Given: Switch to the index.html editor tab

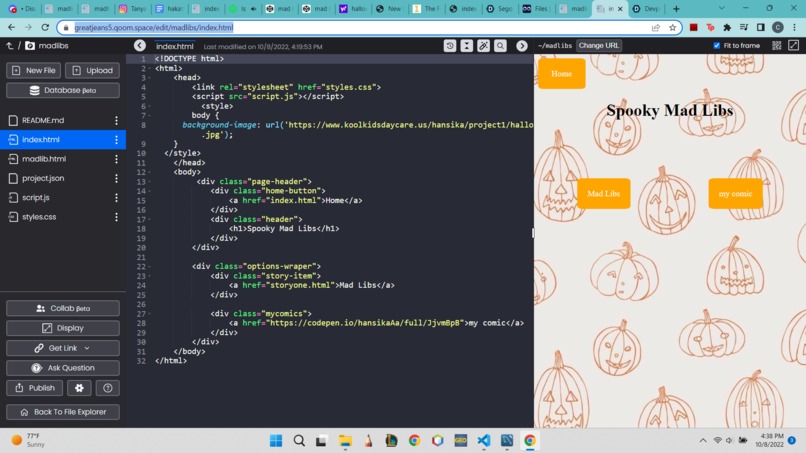Looking at the screenshot, I should coord(175,46).
